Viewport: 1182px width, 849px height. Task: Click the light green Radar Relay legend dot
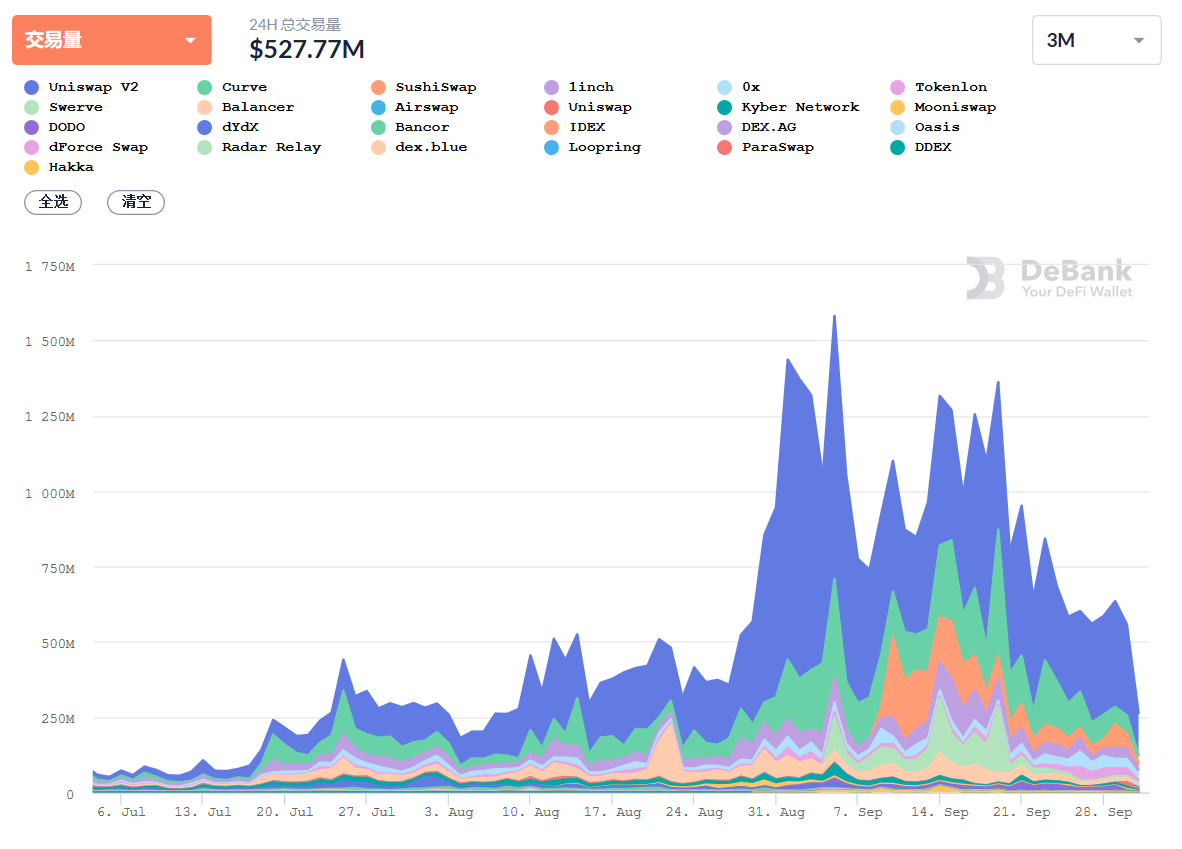pos(204,147)
